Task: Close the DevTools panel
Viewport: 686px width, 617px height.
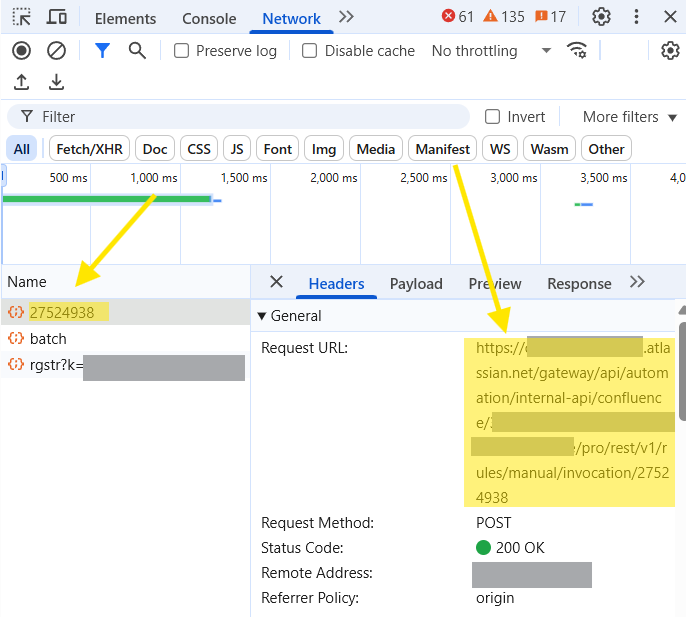Action: click(670, 17)
